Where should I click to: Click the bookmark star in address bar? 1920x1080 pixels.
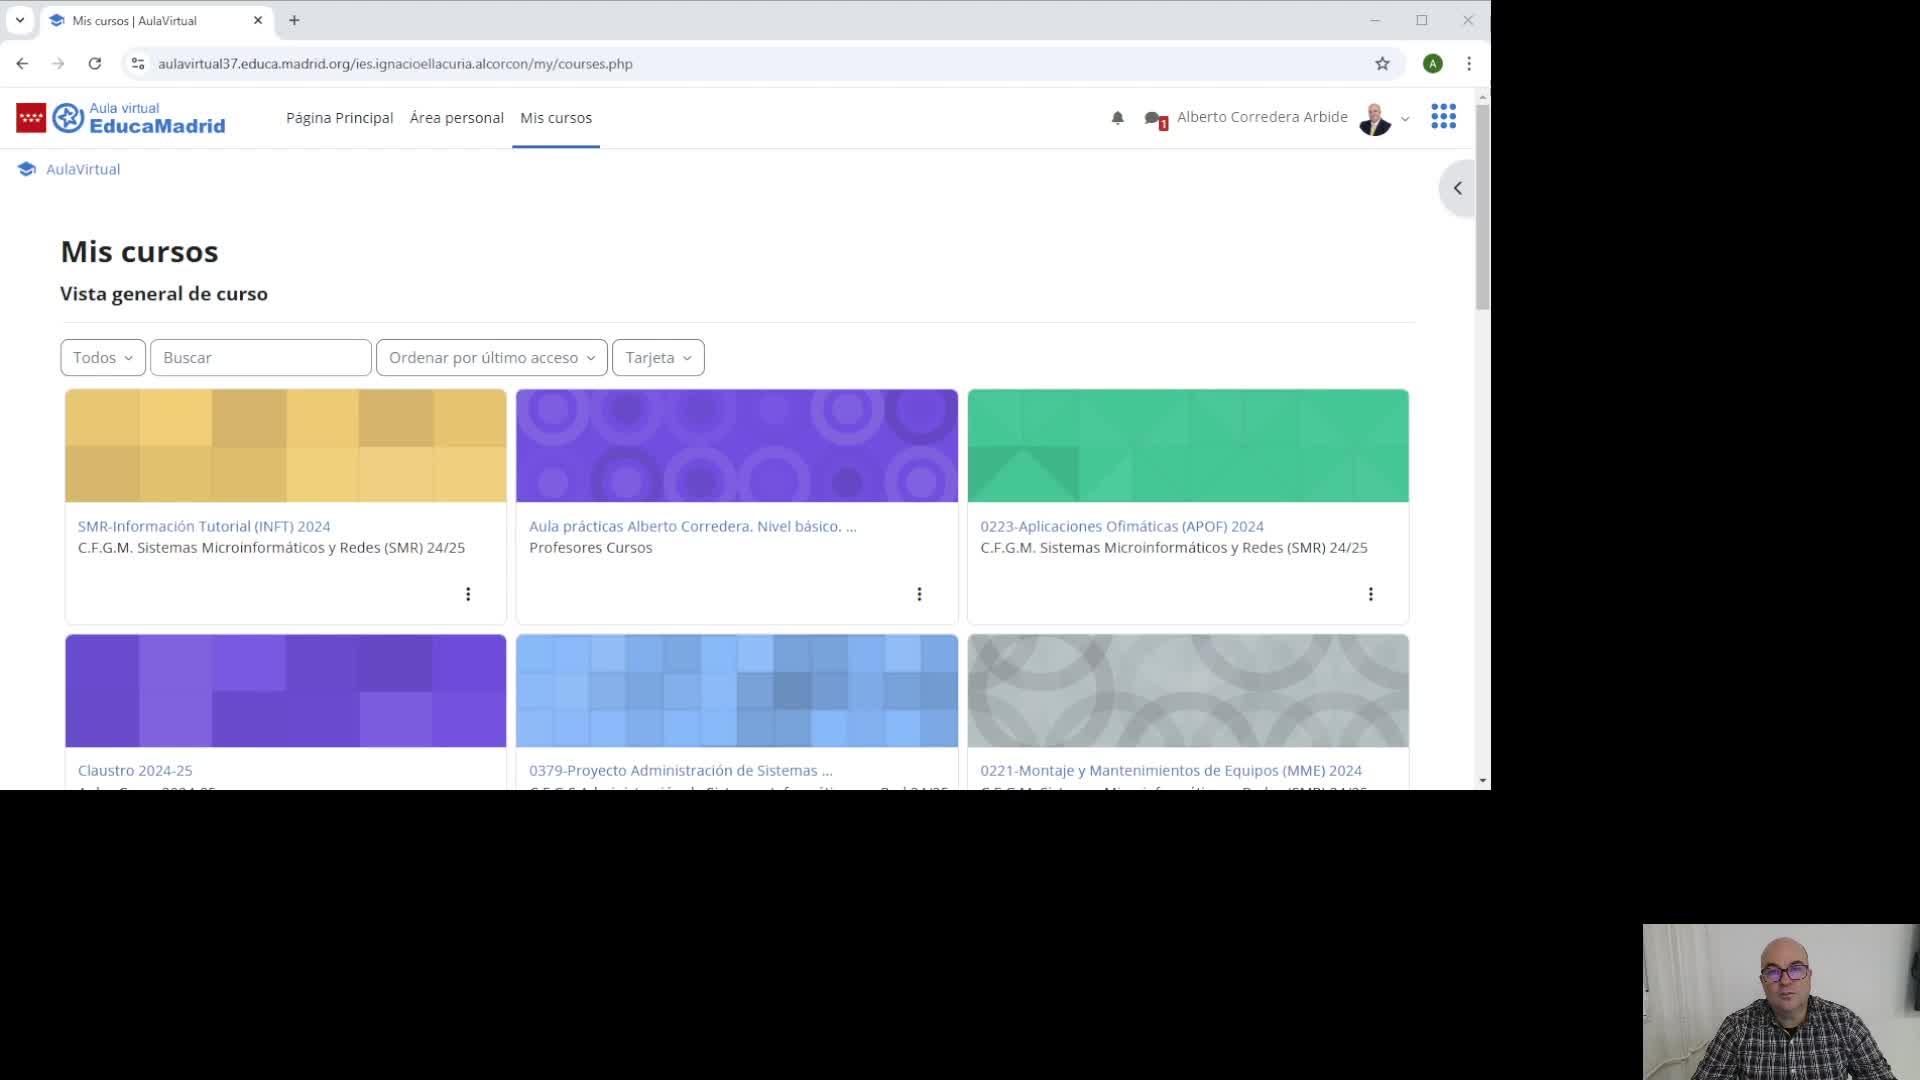(1382, 64)
